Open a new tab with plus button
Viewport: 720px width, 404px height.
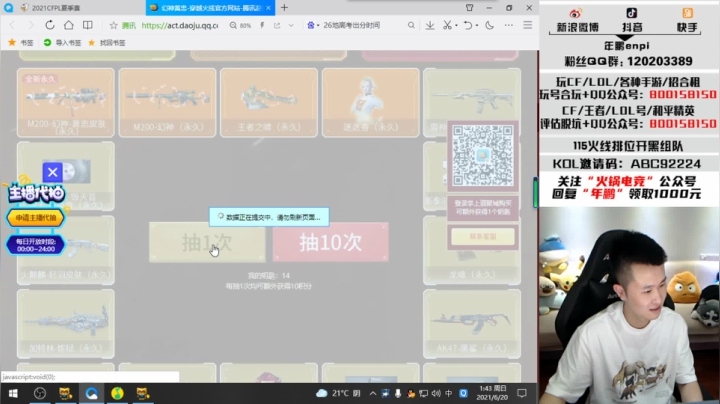284,7
